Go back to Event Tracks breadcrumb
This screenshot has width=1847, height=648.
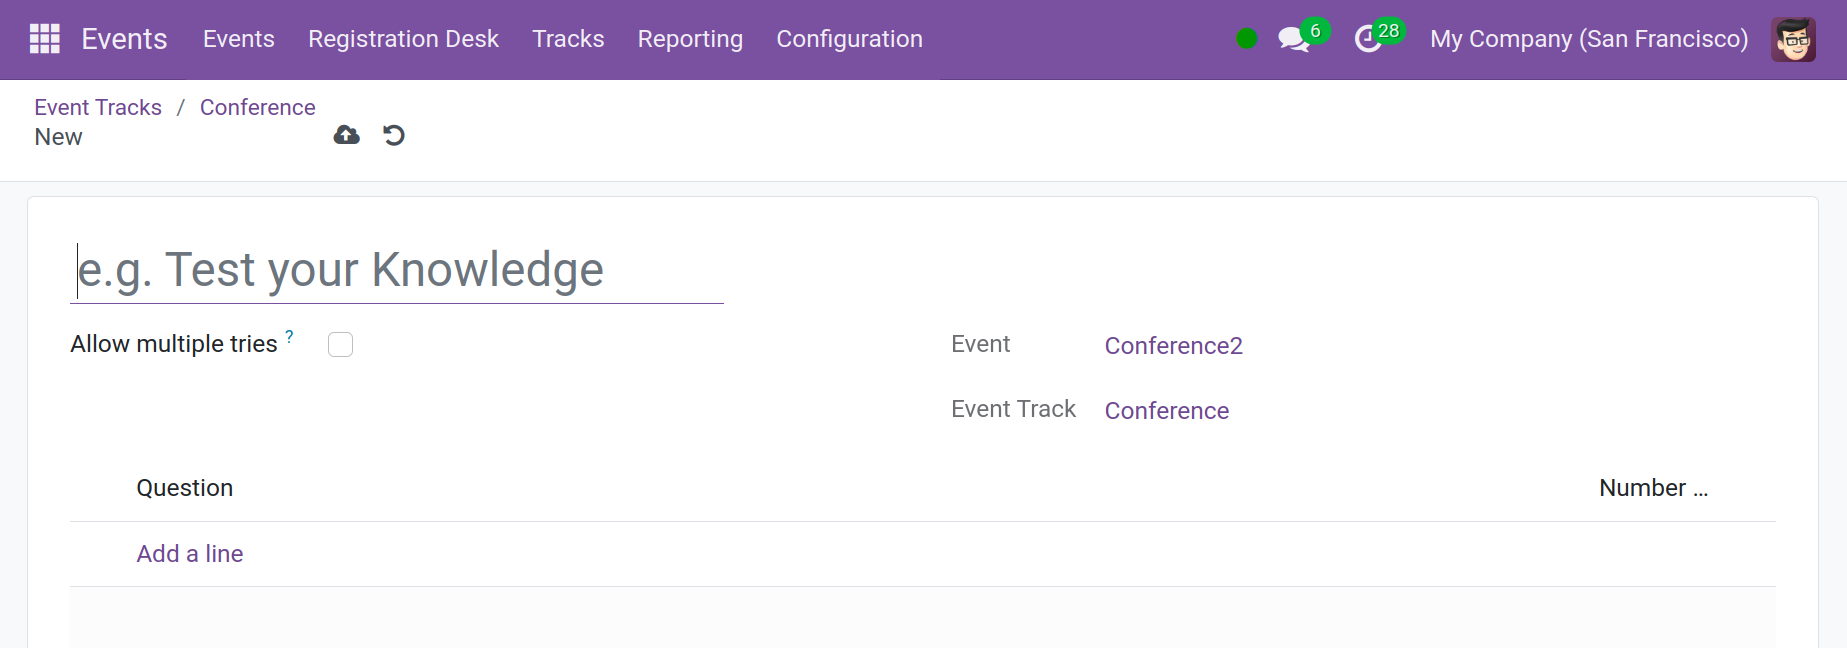(x=98, y=107)
